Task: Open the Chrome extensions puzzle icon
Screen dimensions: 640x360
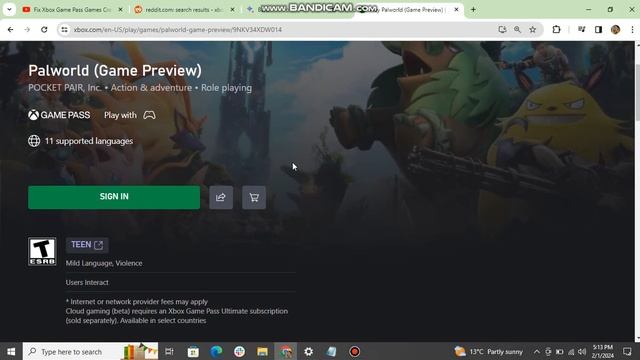Action: [556, 29]
